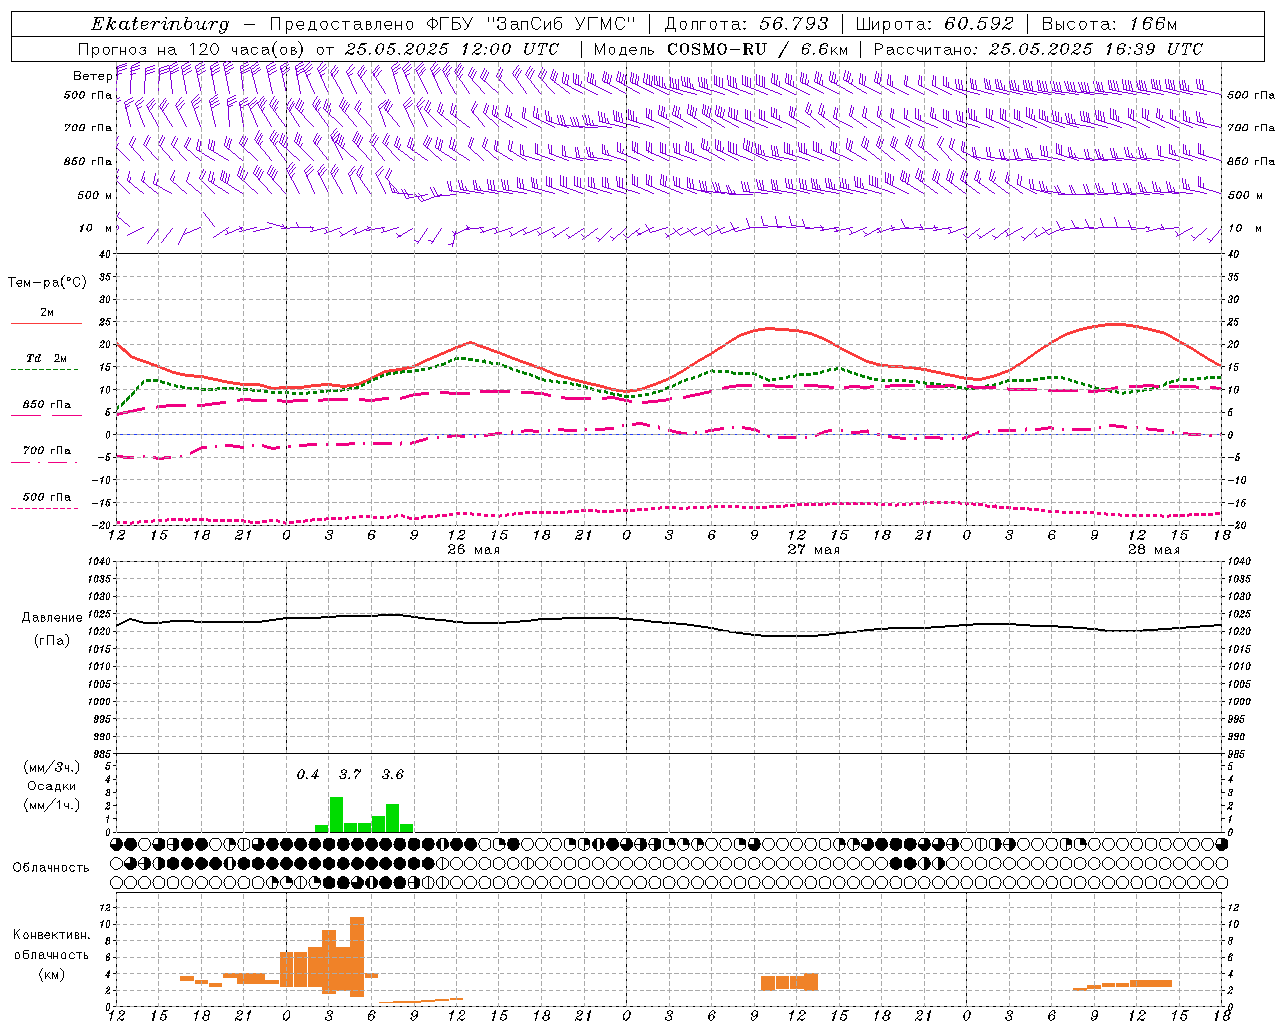Click the 2м temperature legend entry
This screenshot has width=1280, height=1024.
tap(47, 313)
